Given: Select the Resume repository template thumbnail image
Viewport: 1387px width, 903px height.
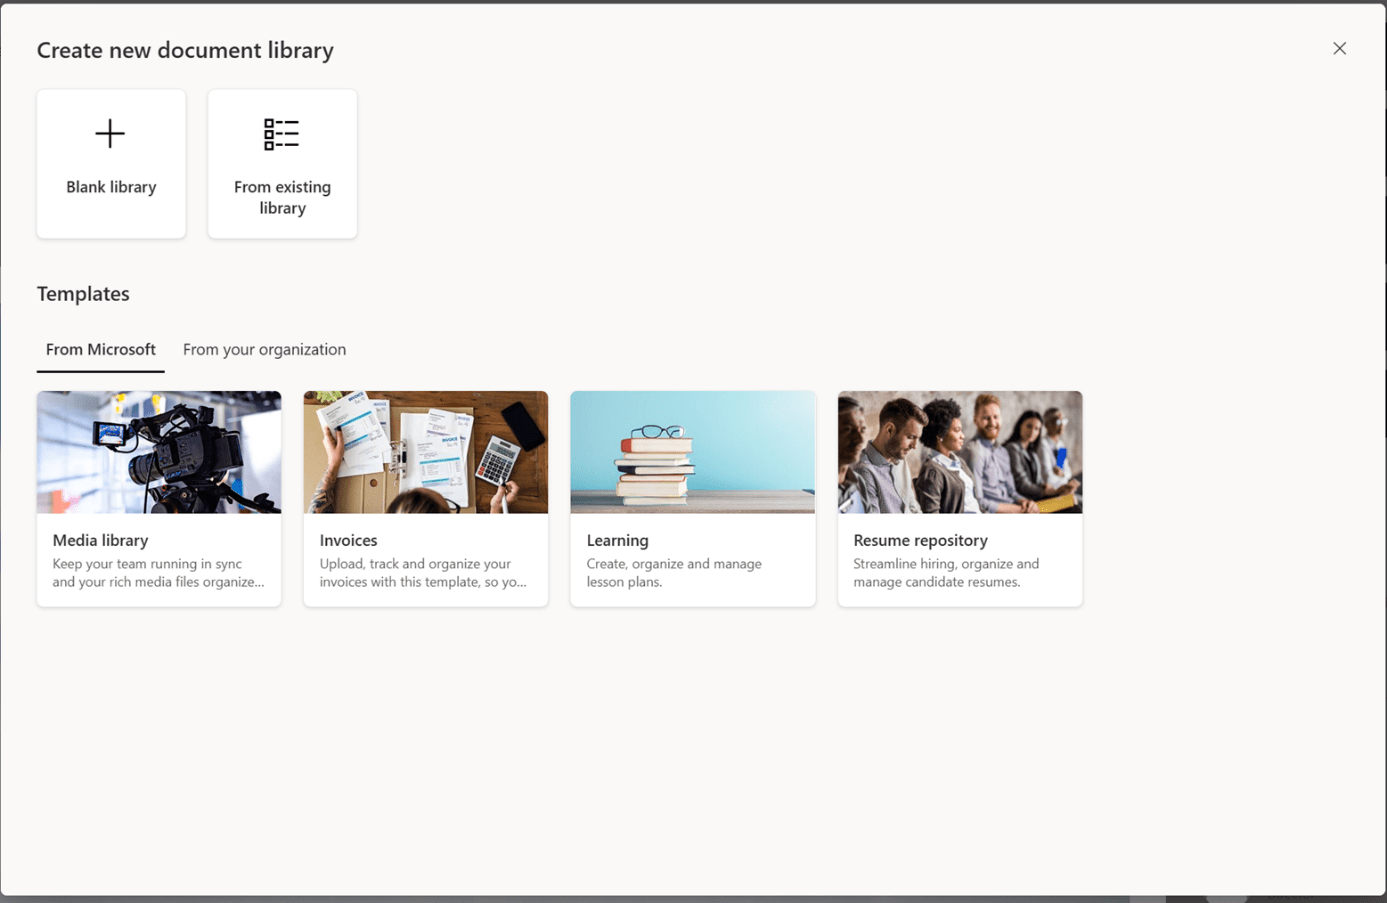Looking at the screenshot, I should pos(959,451).
